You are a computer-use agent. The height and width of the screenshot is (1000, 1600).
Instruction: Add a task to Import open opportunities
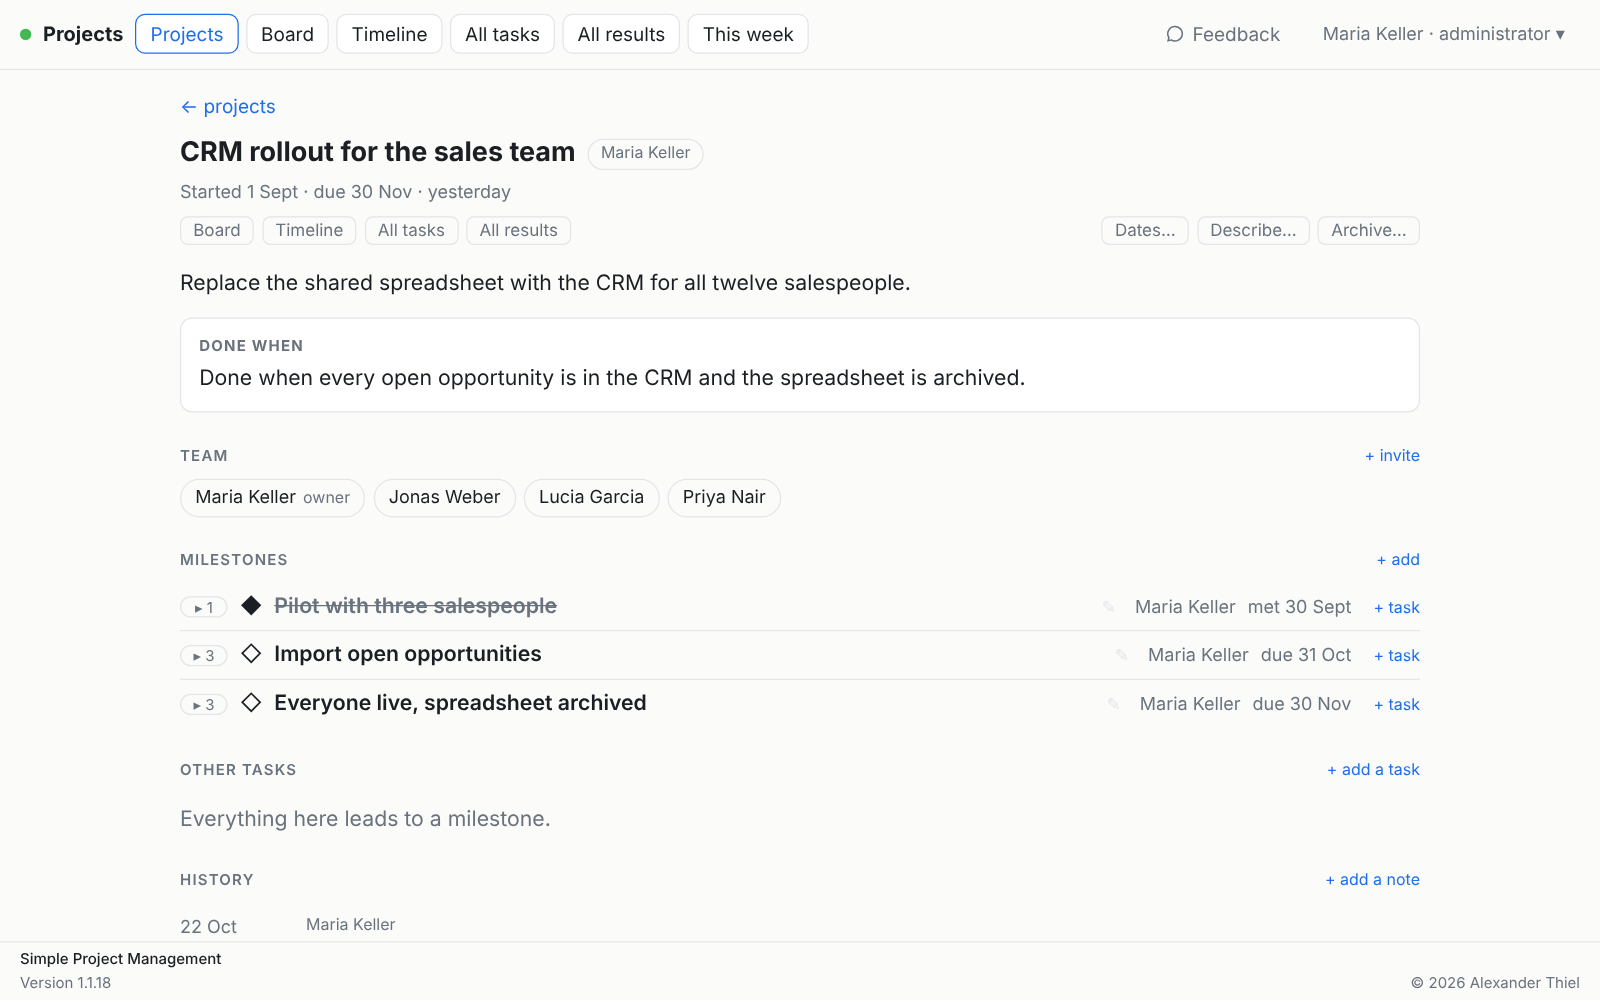(1396, 655)
